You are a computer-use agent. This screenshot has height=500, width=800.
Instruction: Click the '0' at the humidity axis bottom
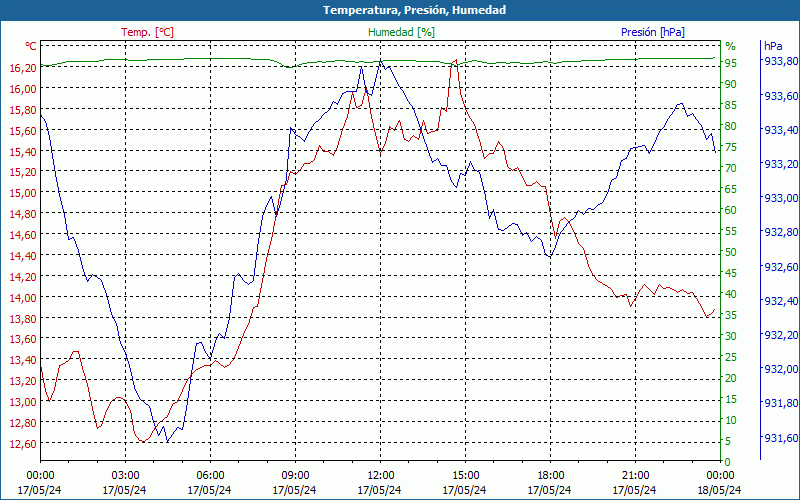point(728,462)
